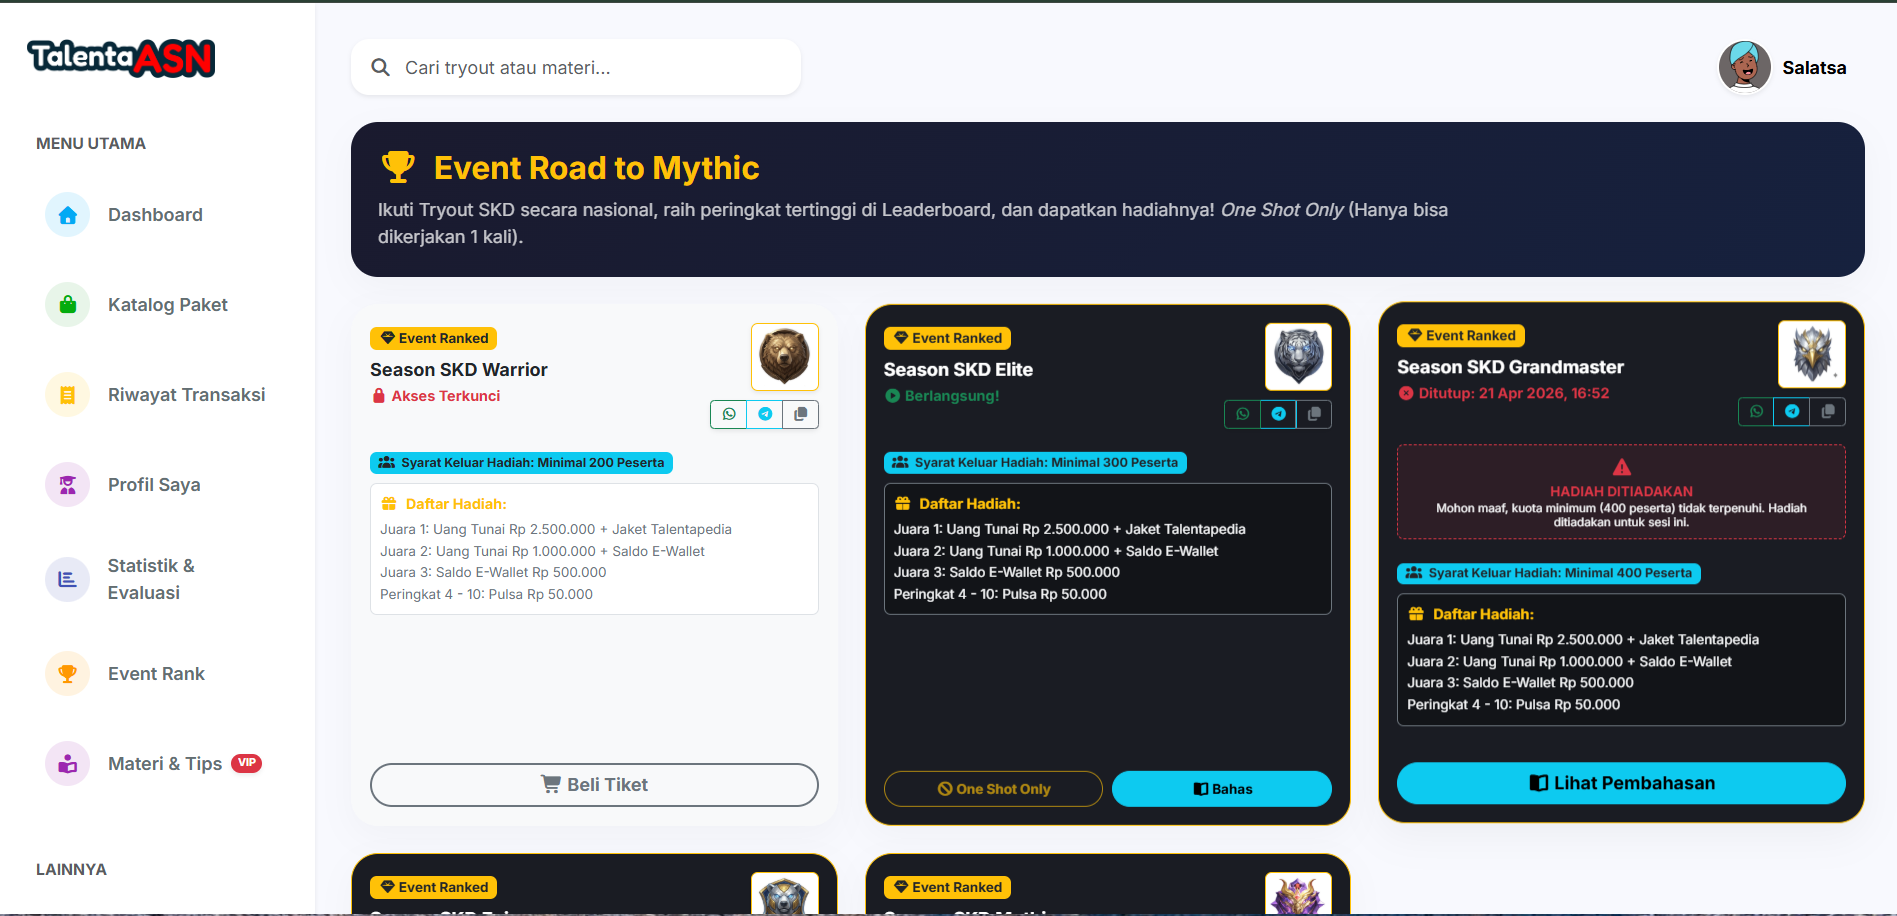
Task: Click the Riwayat Transaksi receipt icon
Action: (x=67, y=394)
